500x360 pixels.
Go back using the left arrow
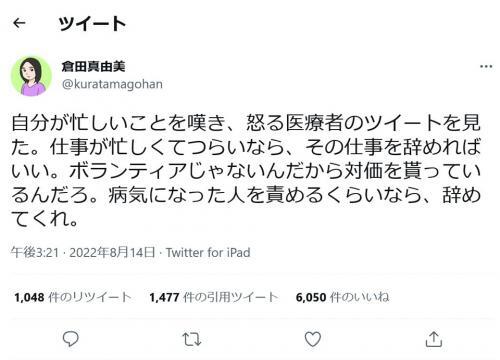tap(19, 23)
